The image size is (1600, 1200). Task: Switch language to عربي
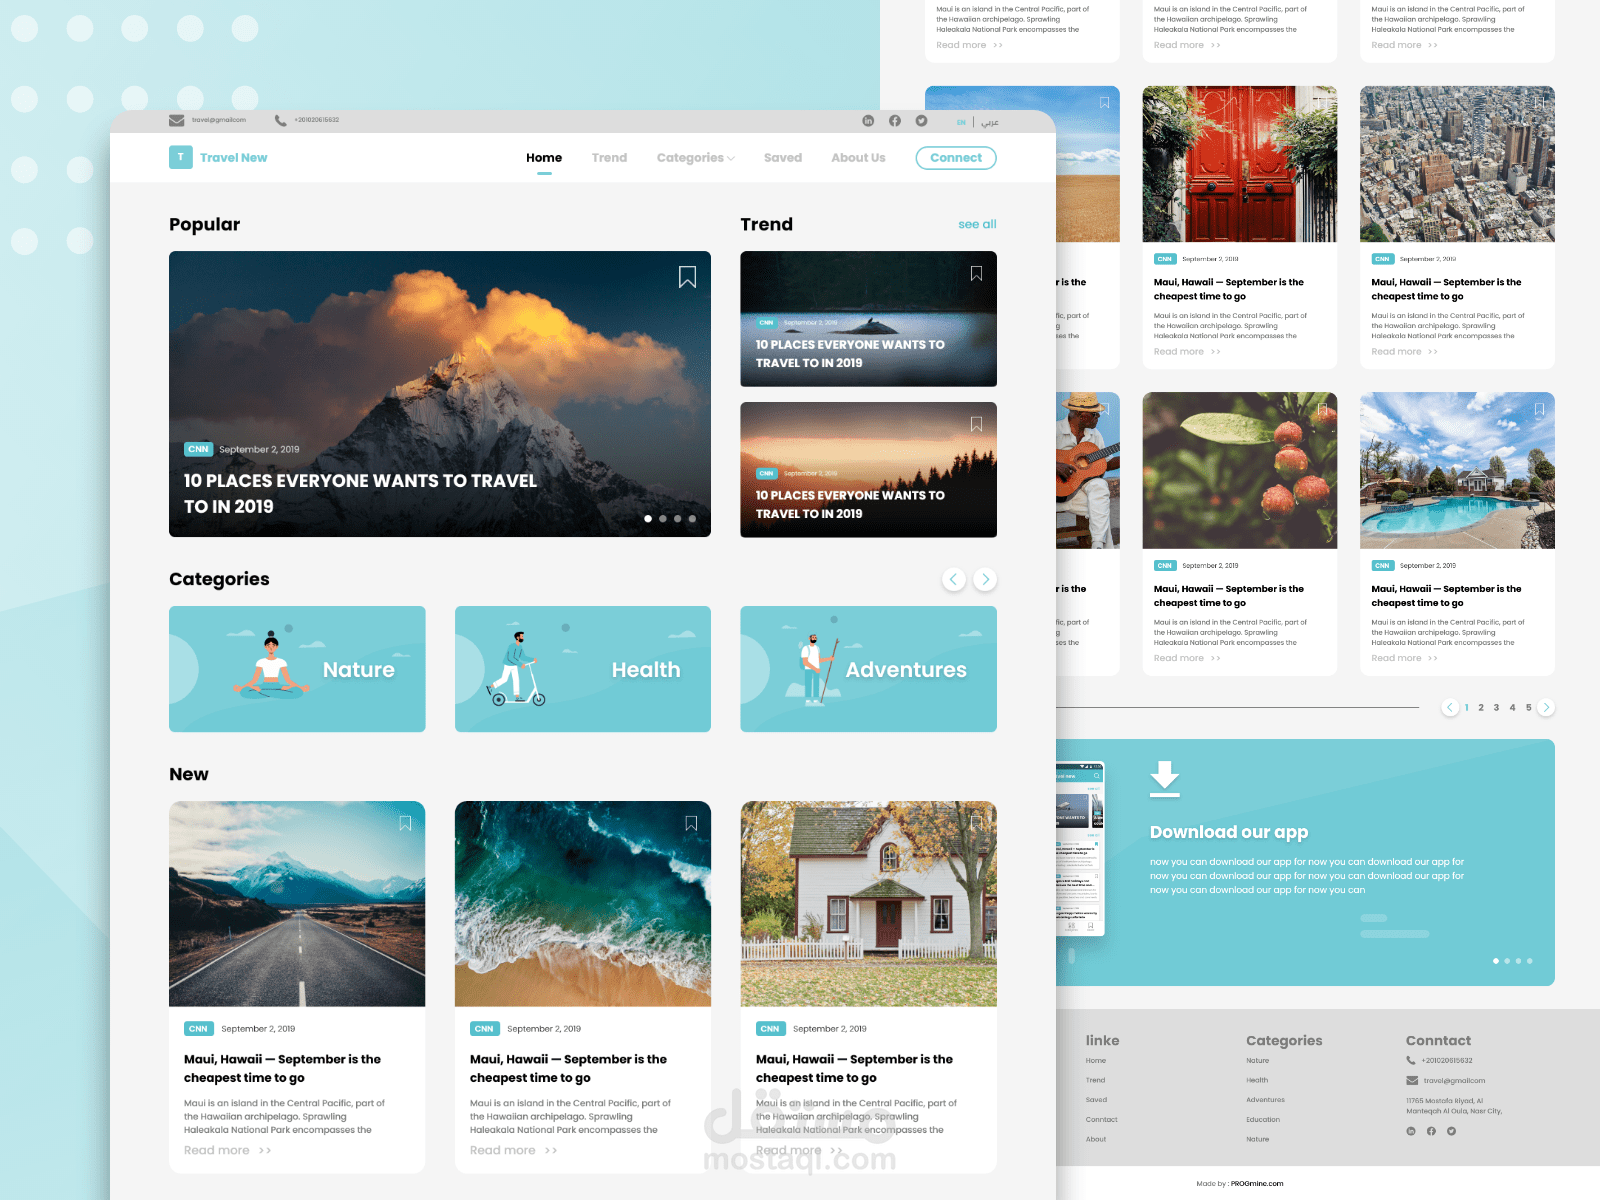[989, 122]
